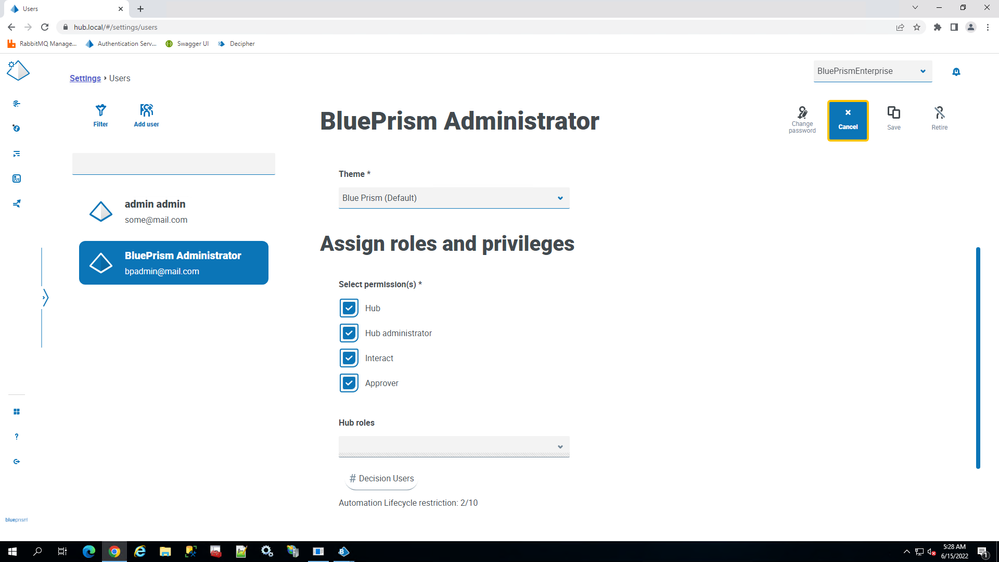The width and height of the screenshot is (999, 562).
Task: Open the Filter tool in the users panel
Action: click(101, 115)
